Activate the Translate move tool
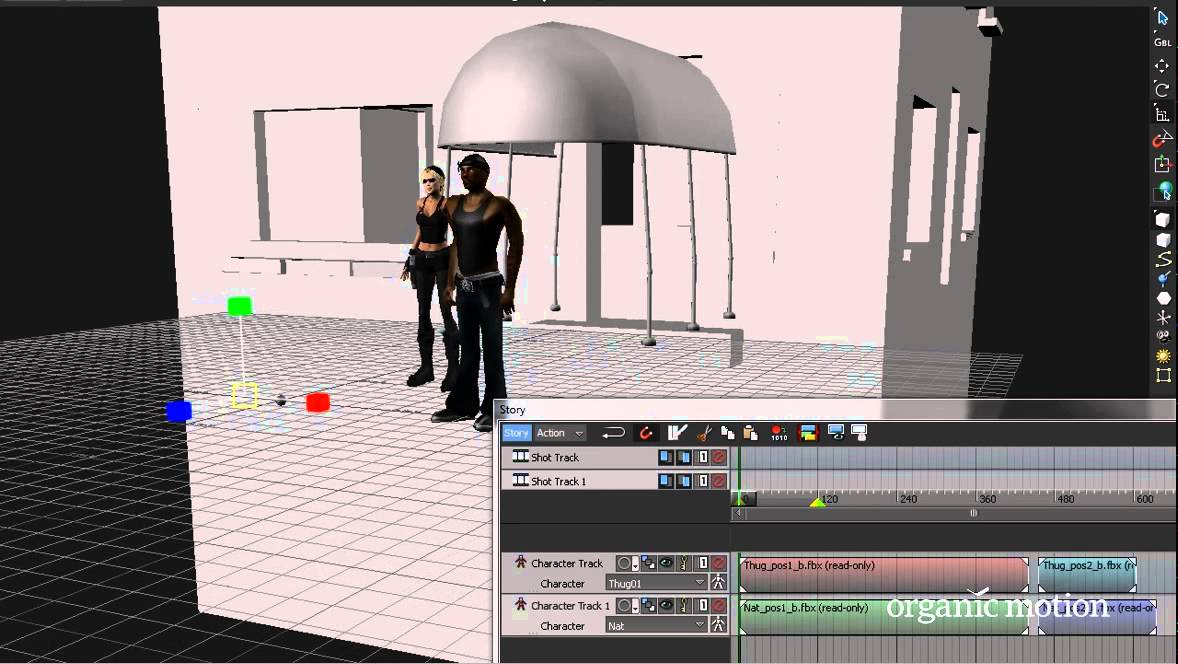 pos(1162,65)
